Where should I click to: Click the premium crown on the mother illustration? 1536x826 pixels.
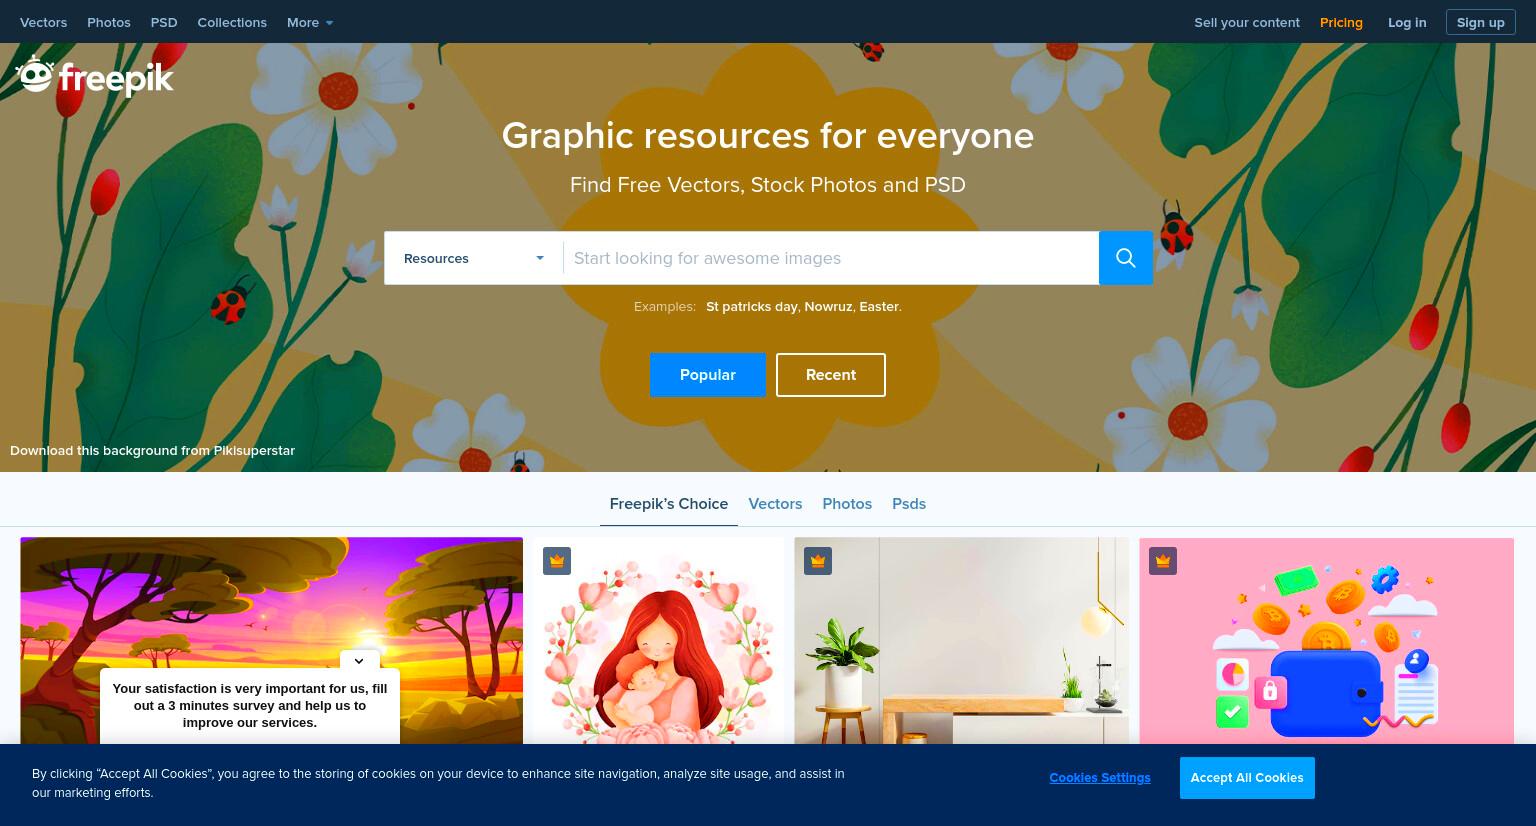pos(557,561)
